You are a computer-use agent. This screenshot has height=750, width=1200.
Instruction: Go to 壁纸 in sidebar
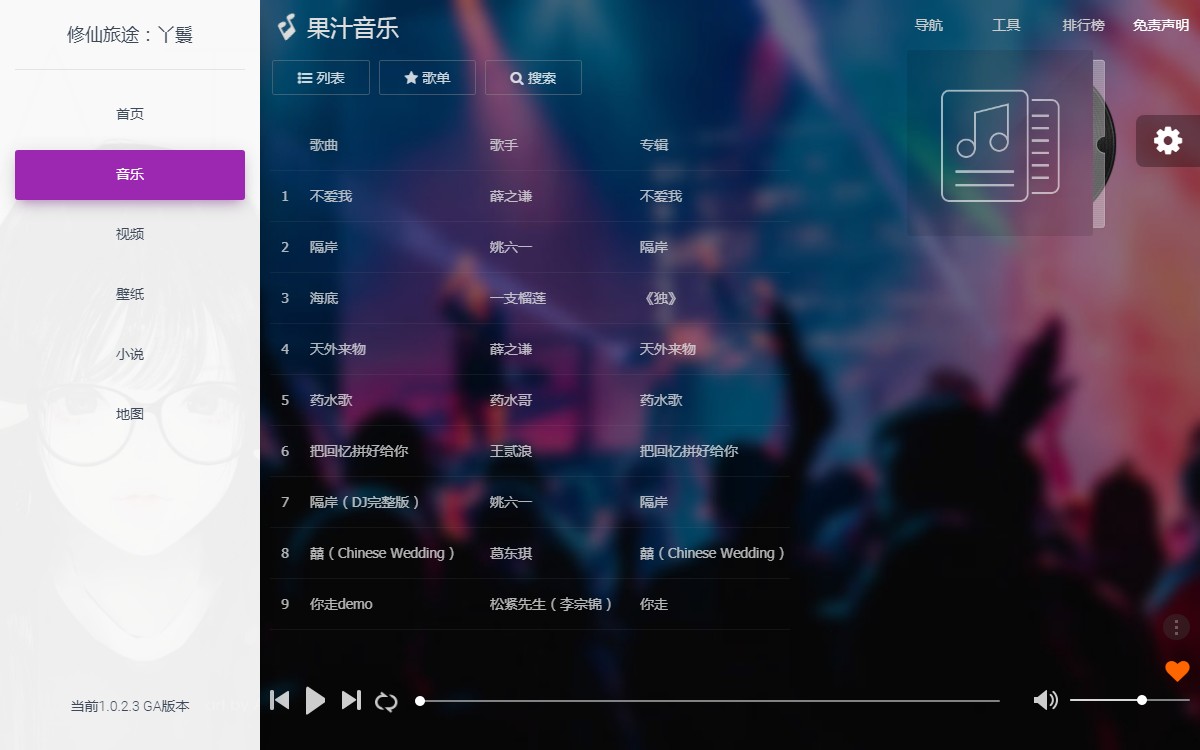click(130, 294)
